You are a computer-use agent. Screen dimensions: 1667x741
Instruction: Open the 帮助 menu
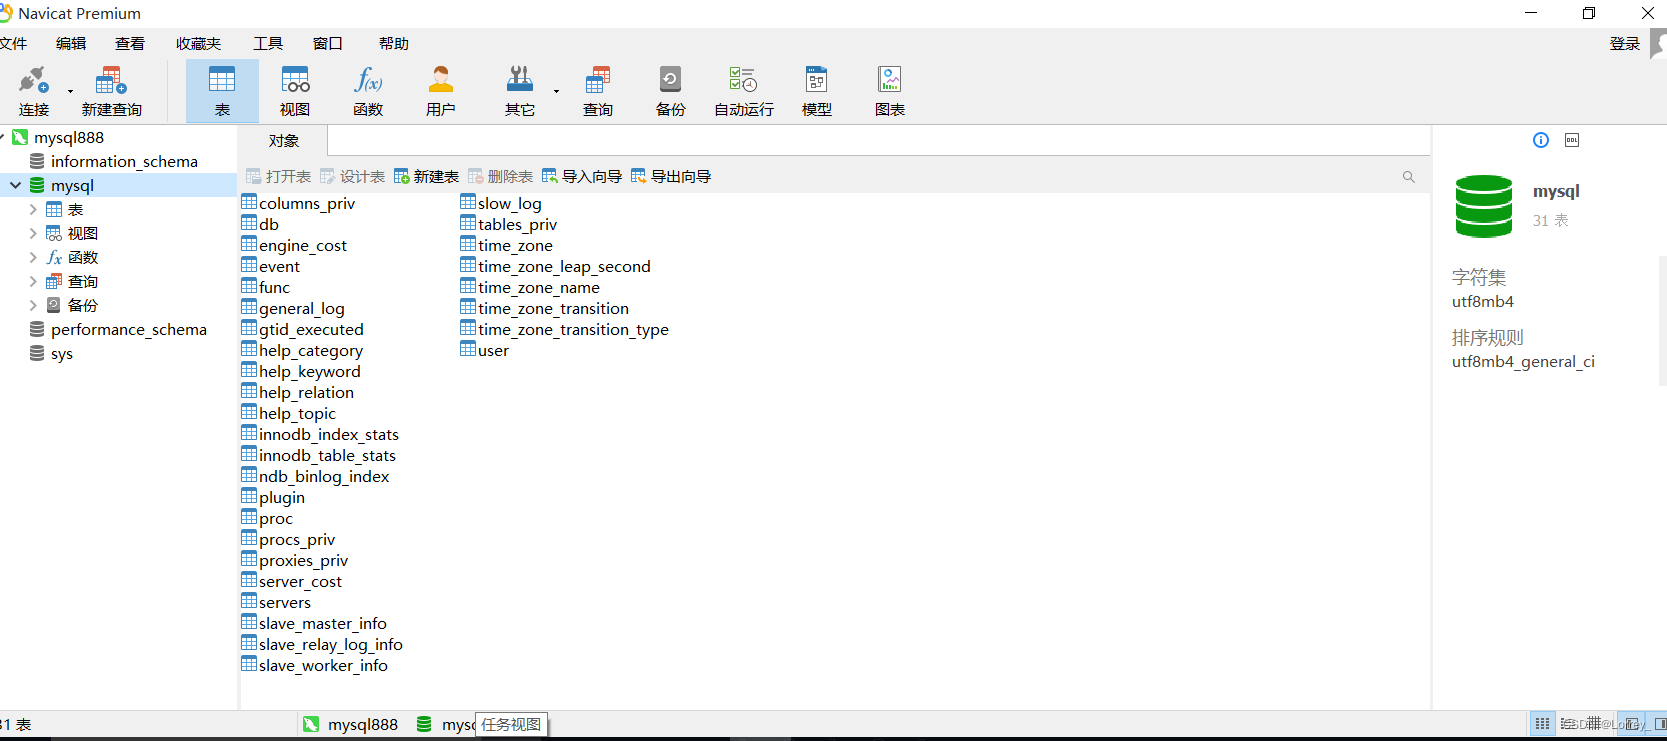[x=394, y=43]
